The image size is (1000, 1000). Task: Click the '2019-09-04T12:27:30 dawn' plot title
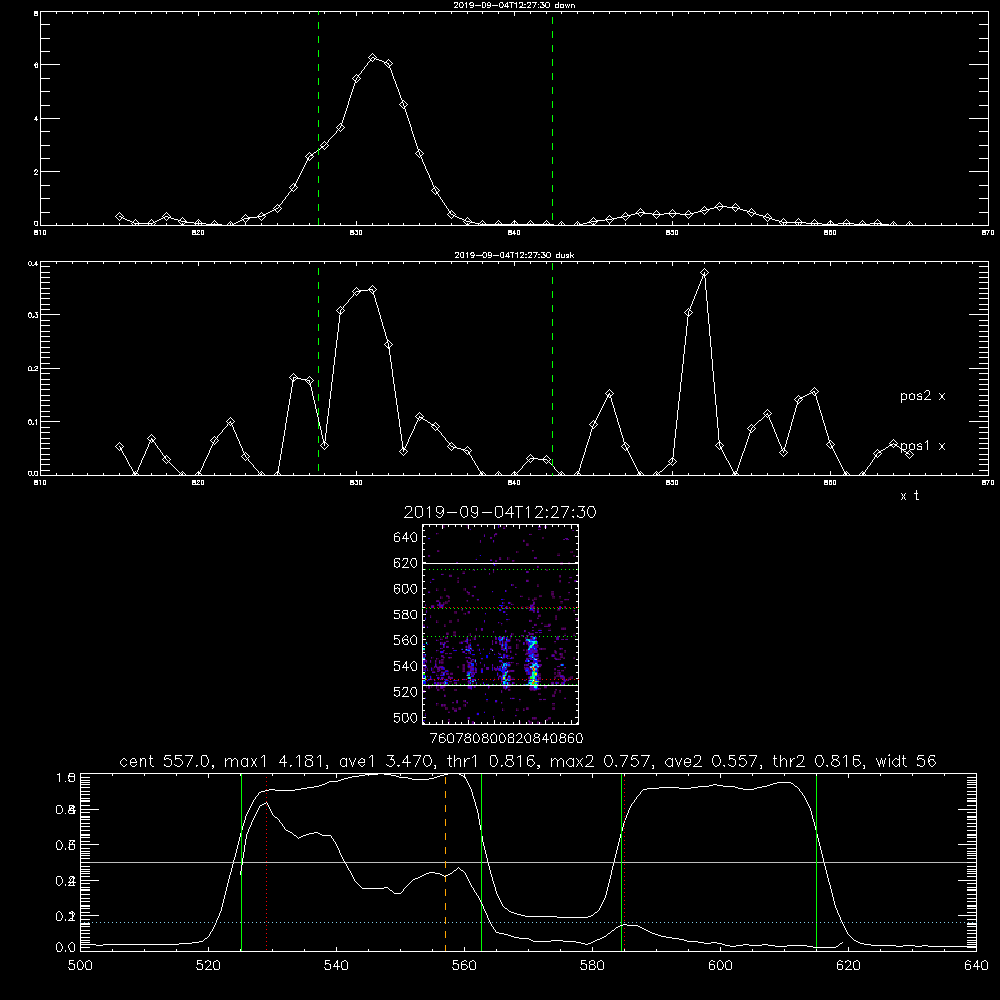pyautogui.click(x=514, y=5)
